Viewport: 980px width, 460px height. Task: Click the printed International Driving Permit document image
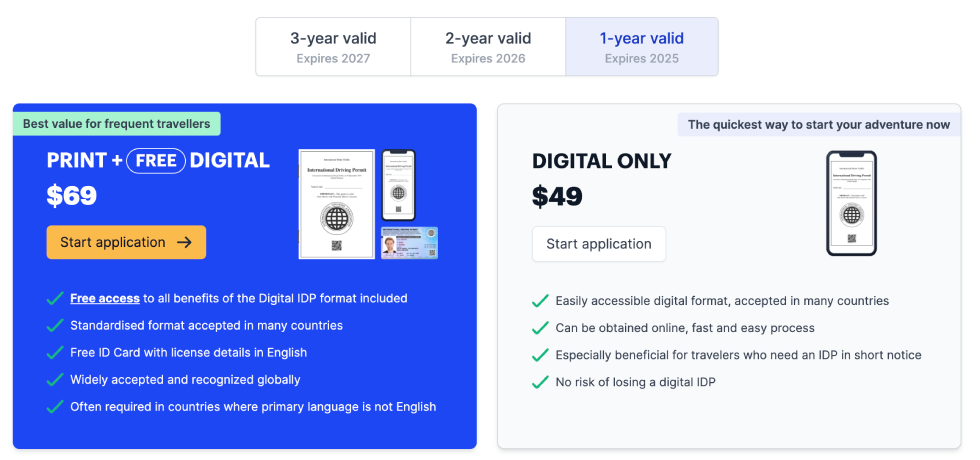click(336, 204)
